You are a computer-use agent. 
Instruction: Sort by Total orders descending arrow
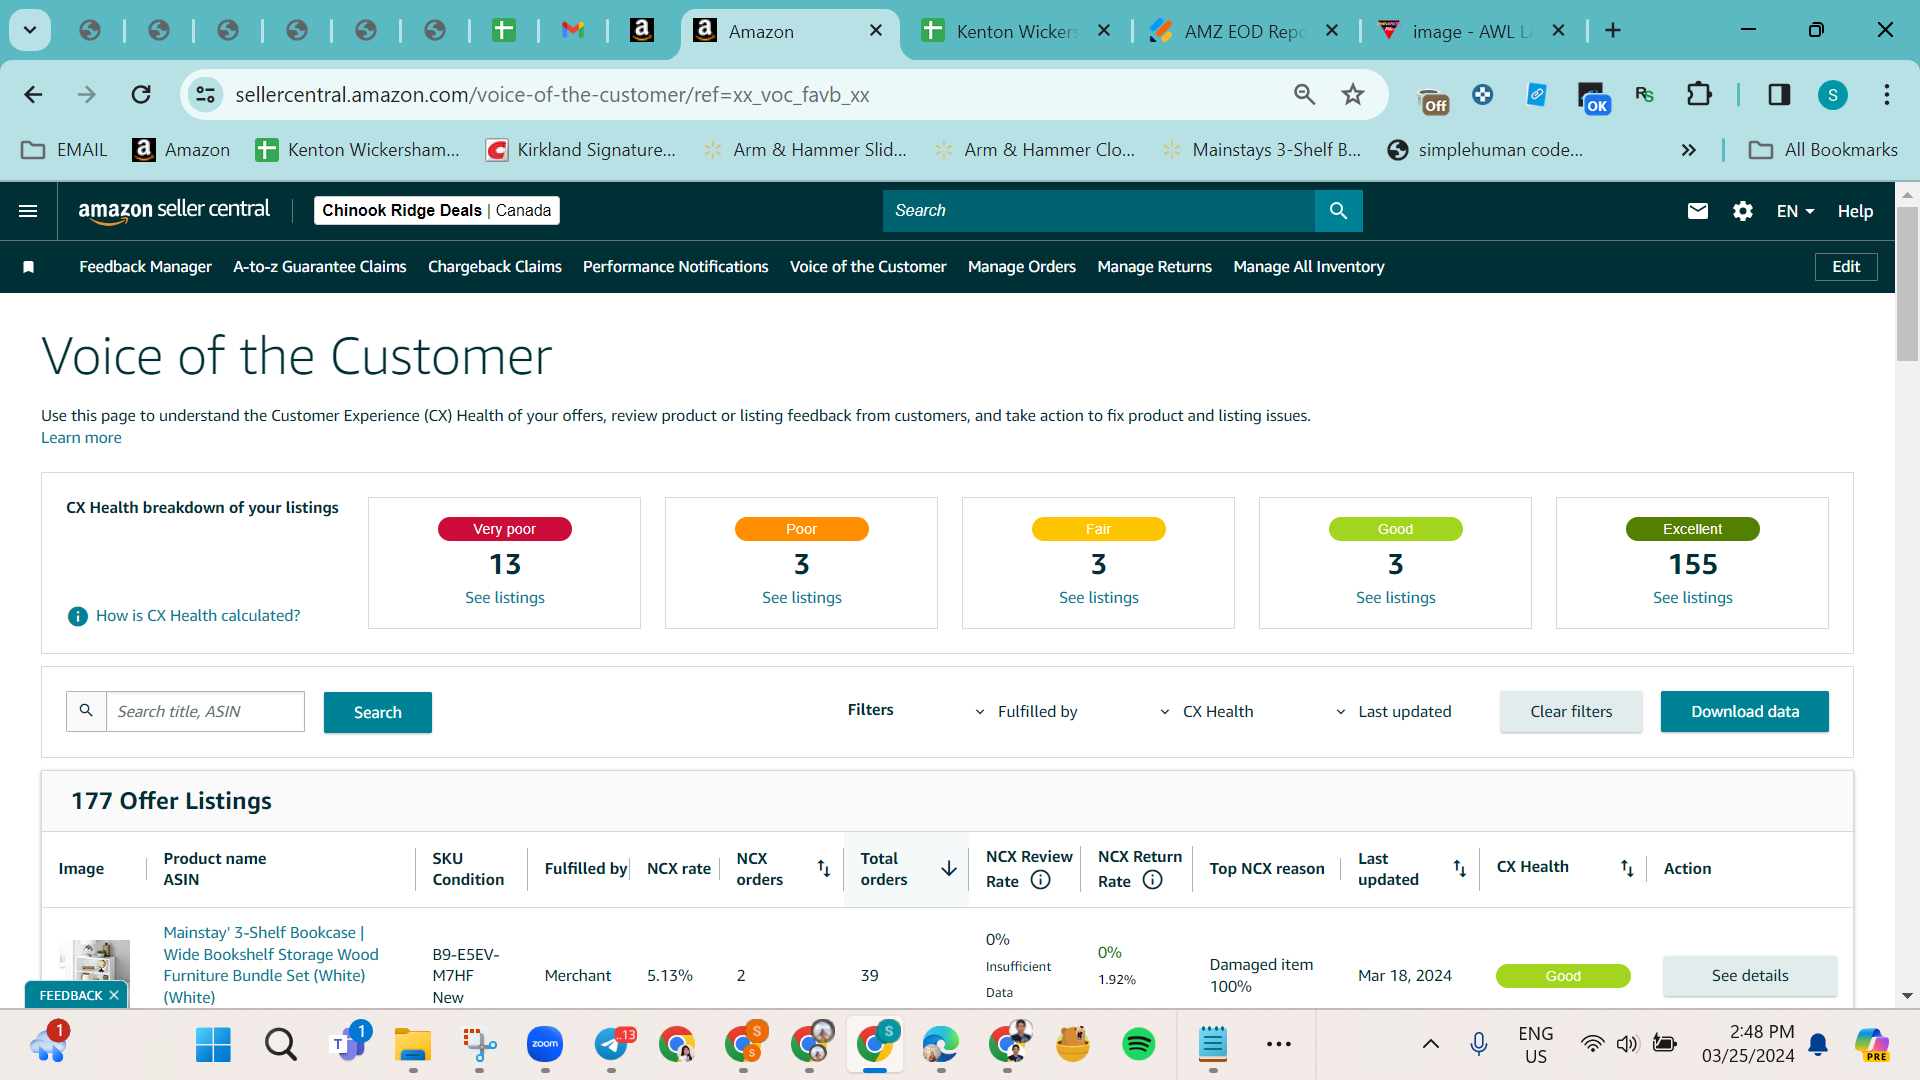click(949, 868)
